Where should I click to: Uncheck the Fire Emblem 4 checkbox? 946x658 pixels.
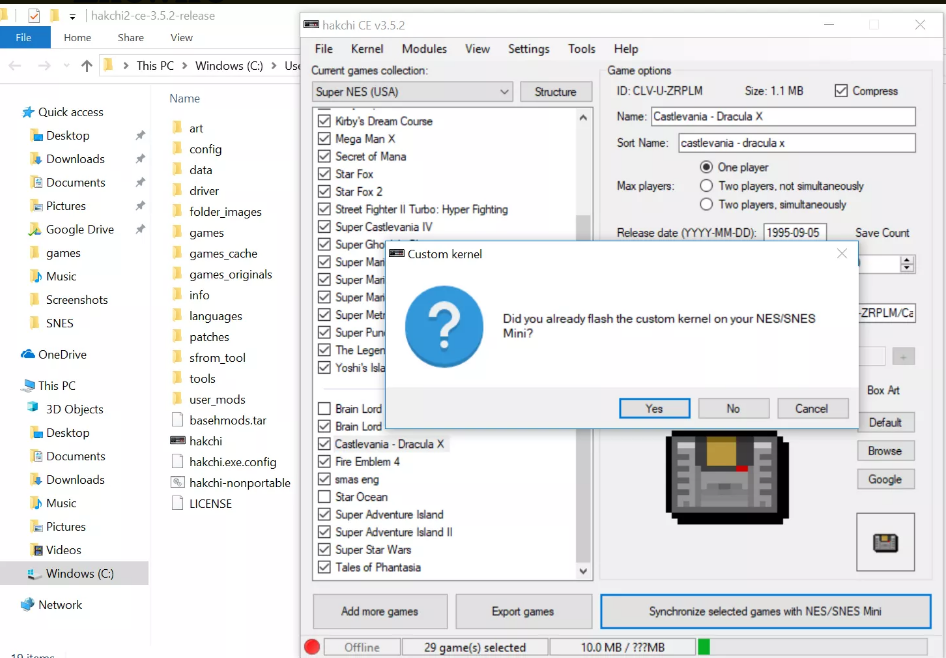324,461
